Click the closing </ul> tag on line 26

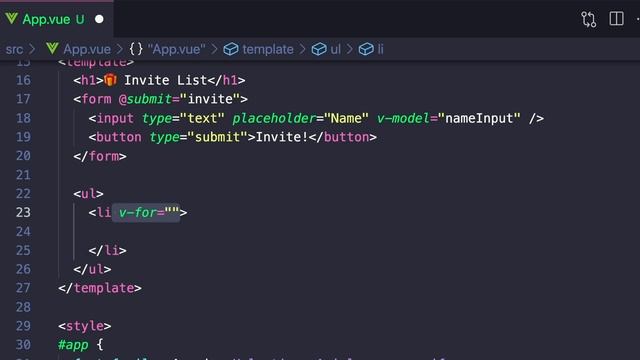pyautogui.click(x=92, y=269)
